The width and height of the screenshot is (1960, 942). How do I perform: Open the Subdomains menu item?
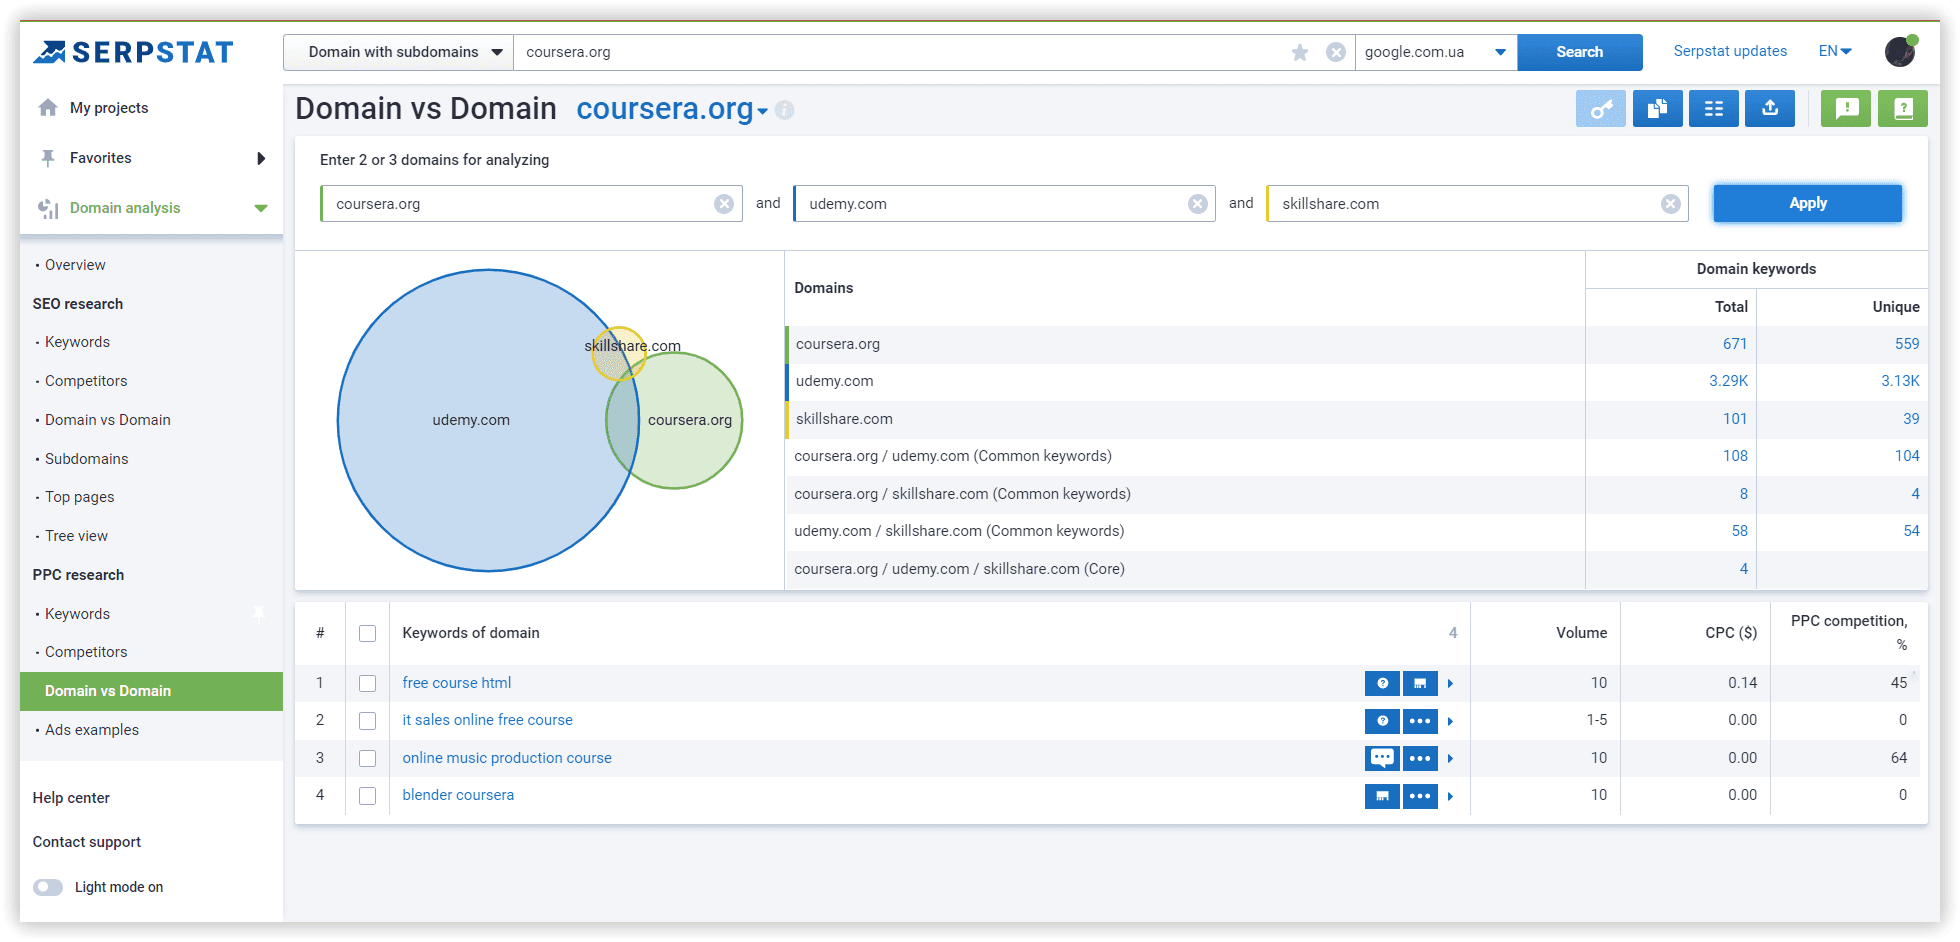[x=87, y=459]
